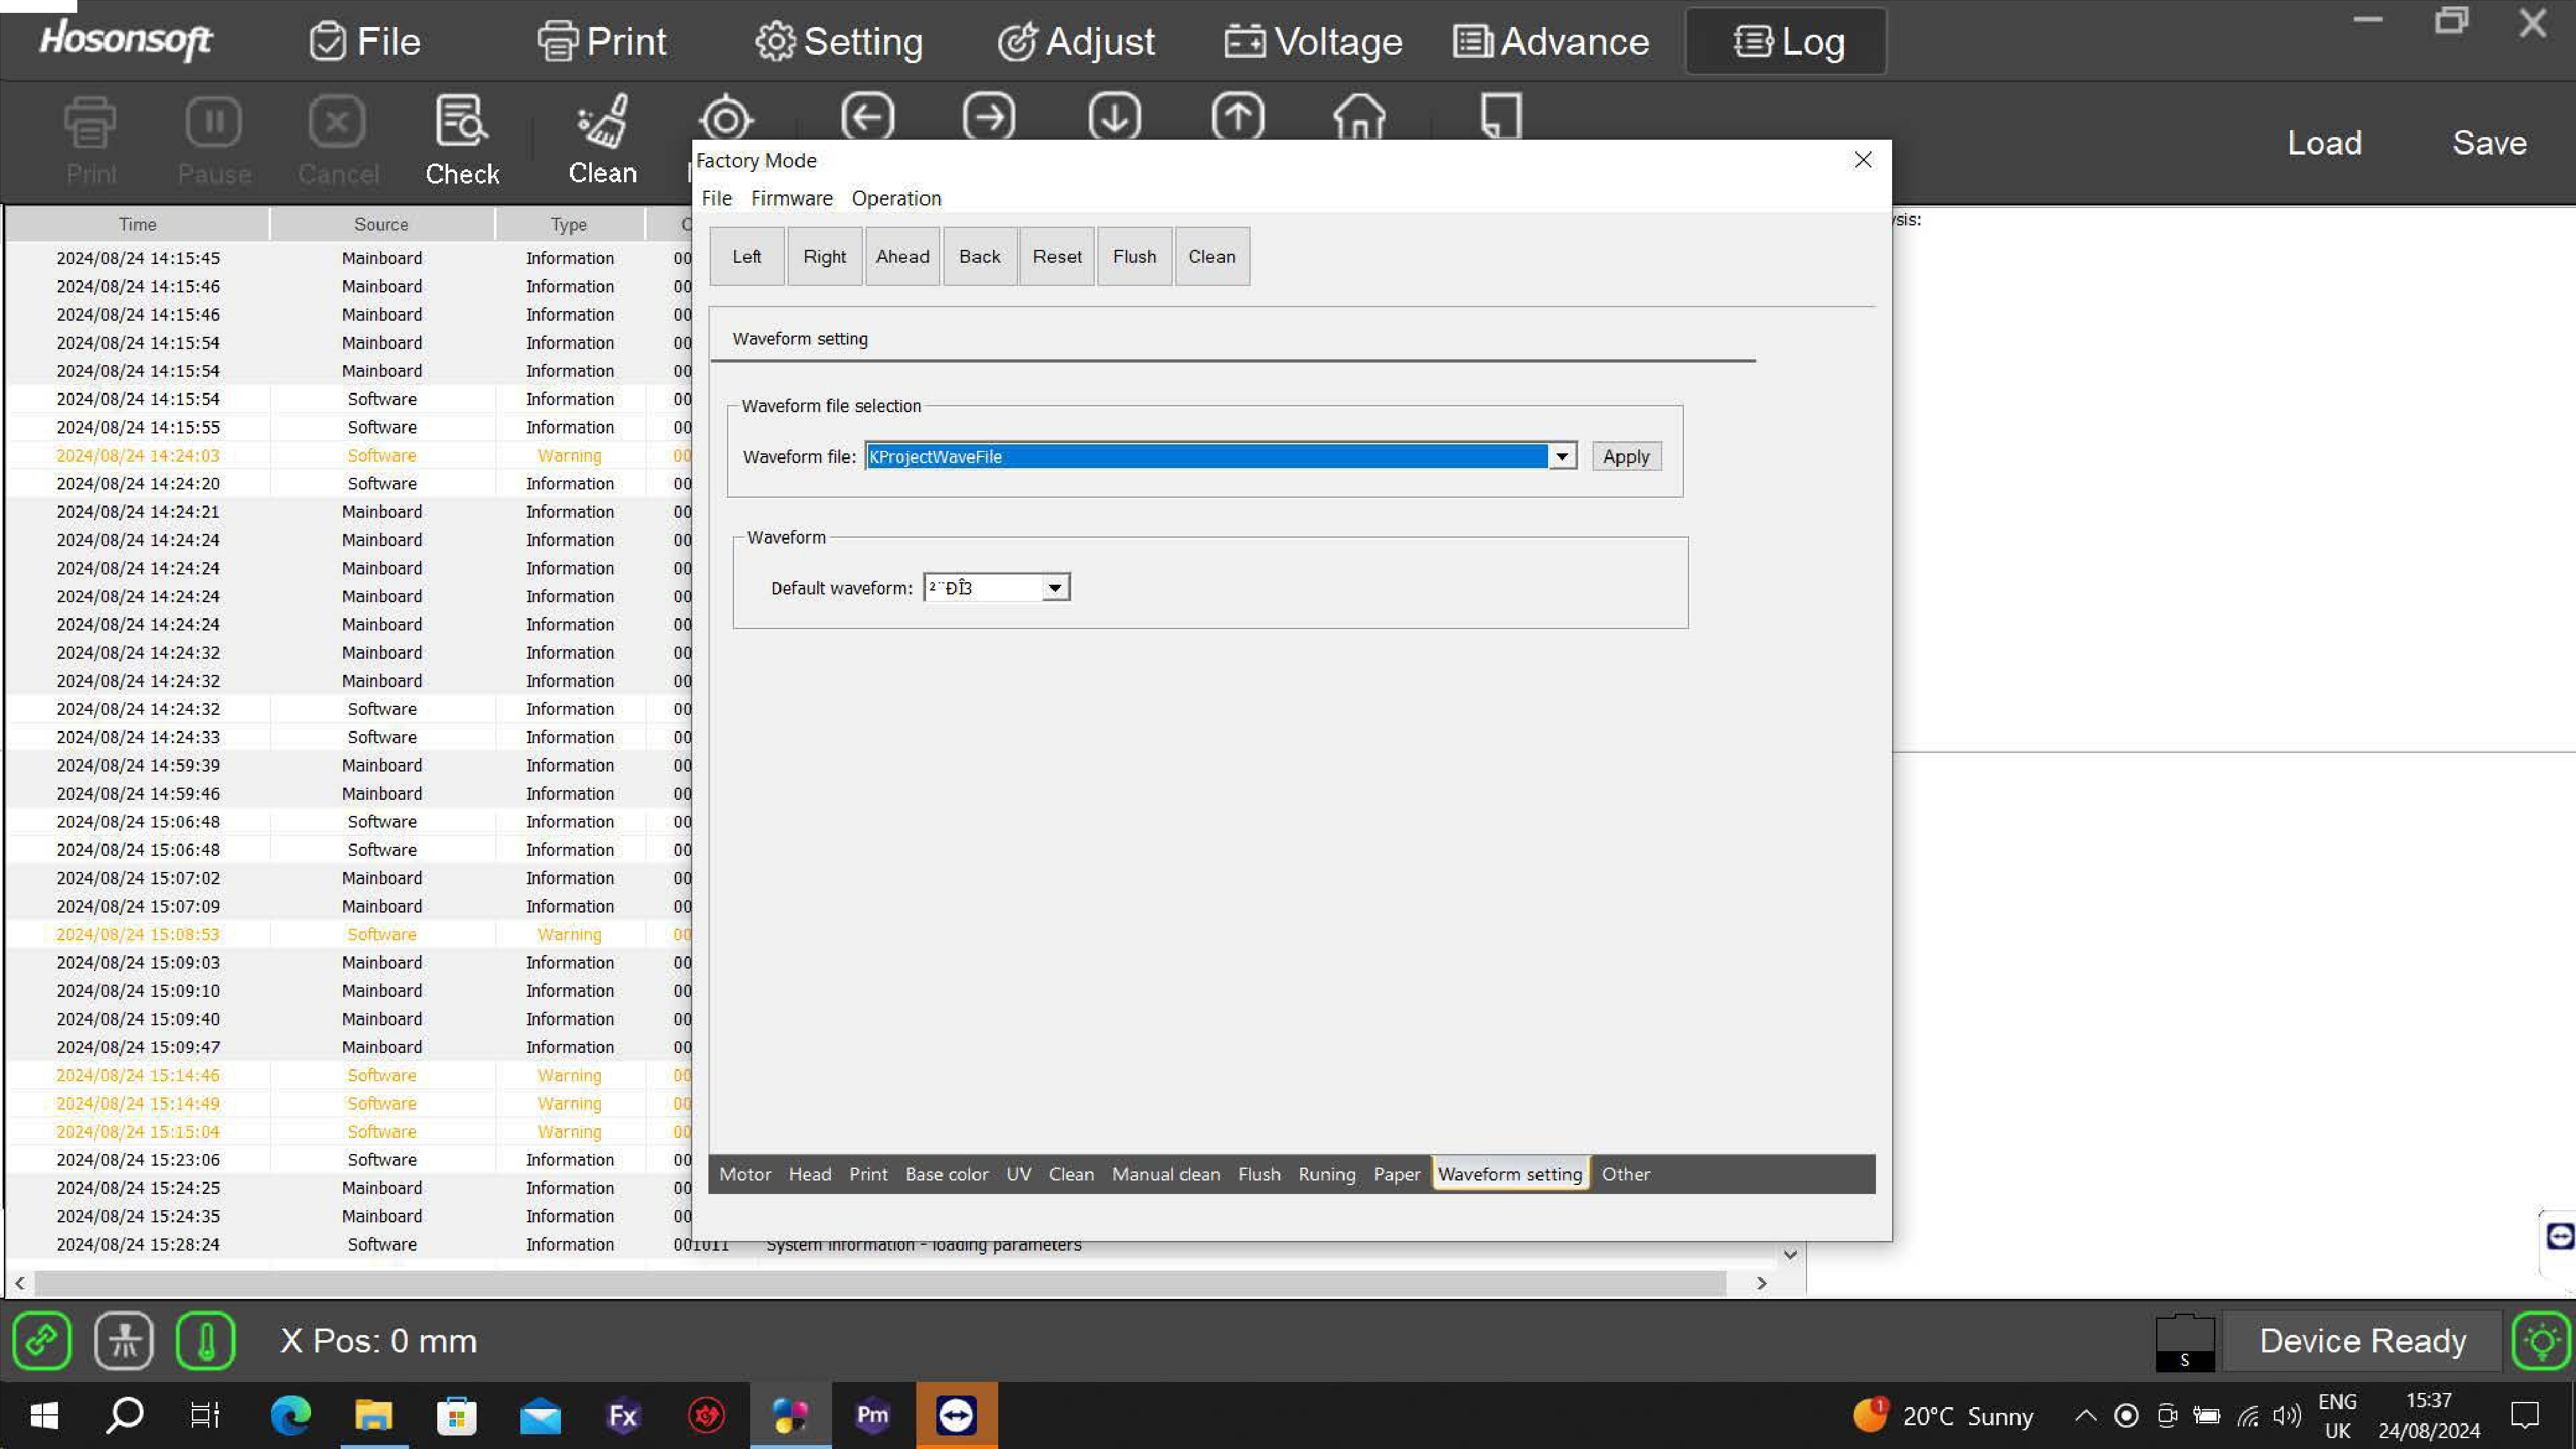Click the green thermometer temperature icon
The image size is (2576, 1449).
point(206,1340)
